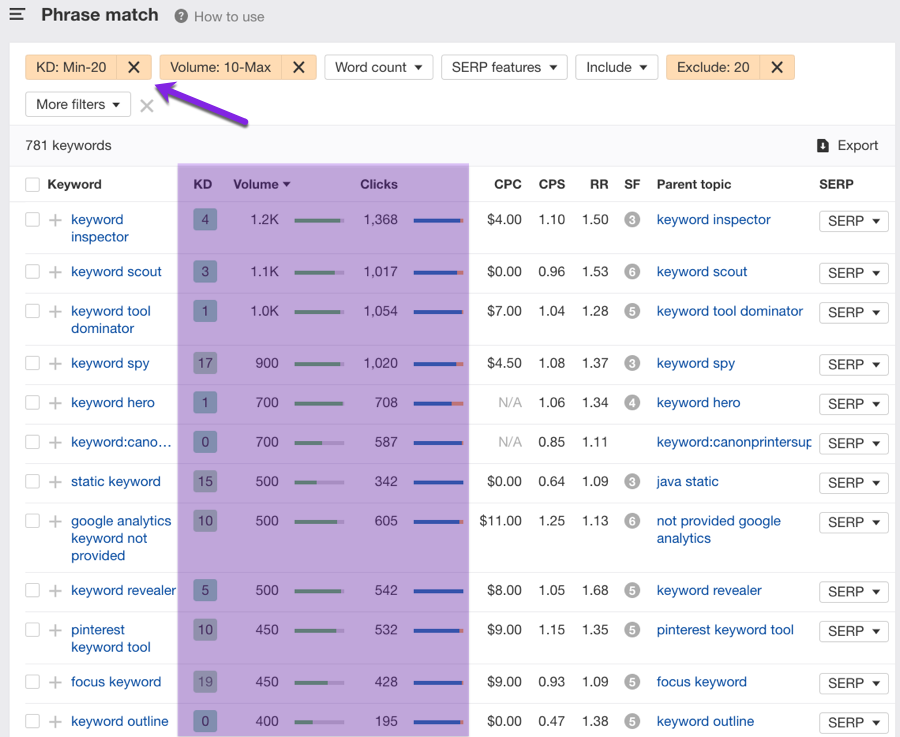The height and width of the screenshot is (737, 900).
Task: Add keyword hero with plus icon
Action: (x=55, y=404)
